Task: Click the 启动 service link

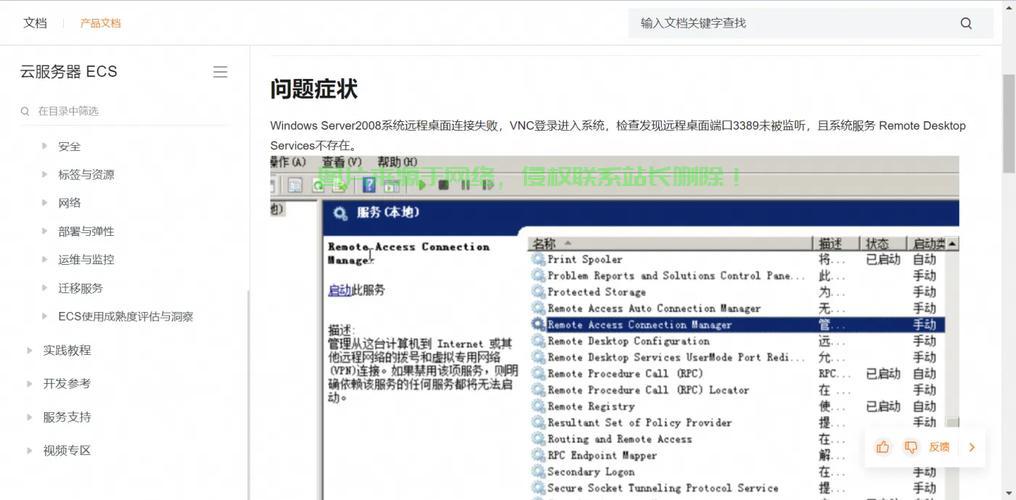Action: coord(340,290)
